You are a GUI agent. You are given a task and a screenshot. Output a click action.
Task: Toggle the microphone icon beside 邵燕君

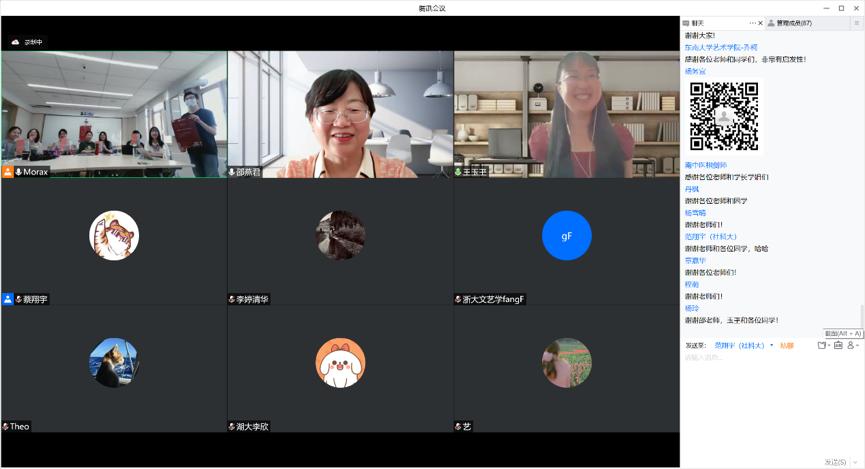click(232, 172)
